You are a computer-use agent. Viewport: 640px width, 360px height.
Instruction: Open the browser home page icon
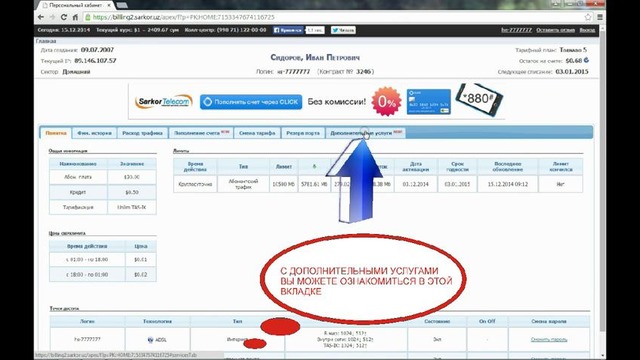pyautogui.click(x=75, y=17)
